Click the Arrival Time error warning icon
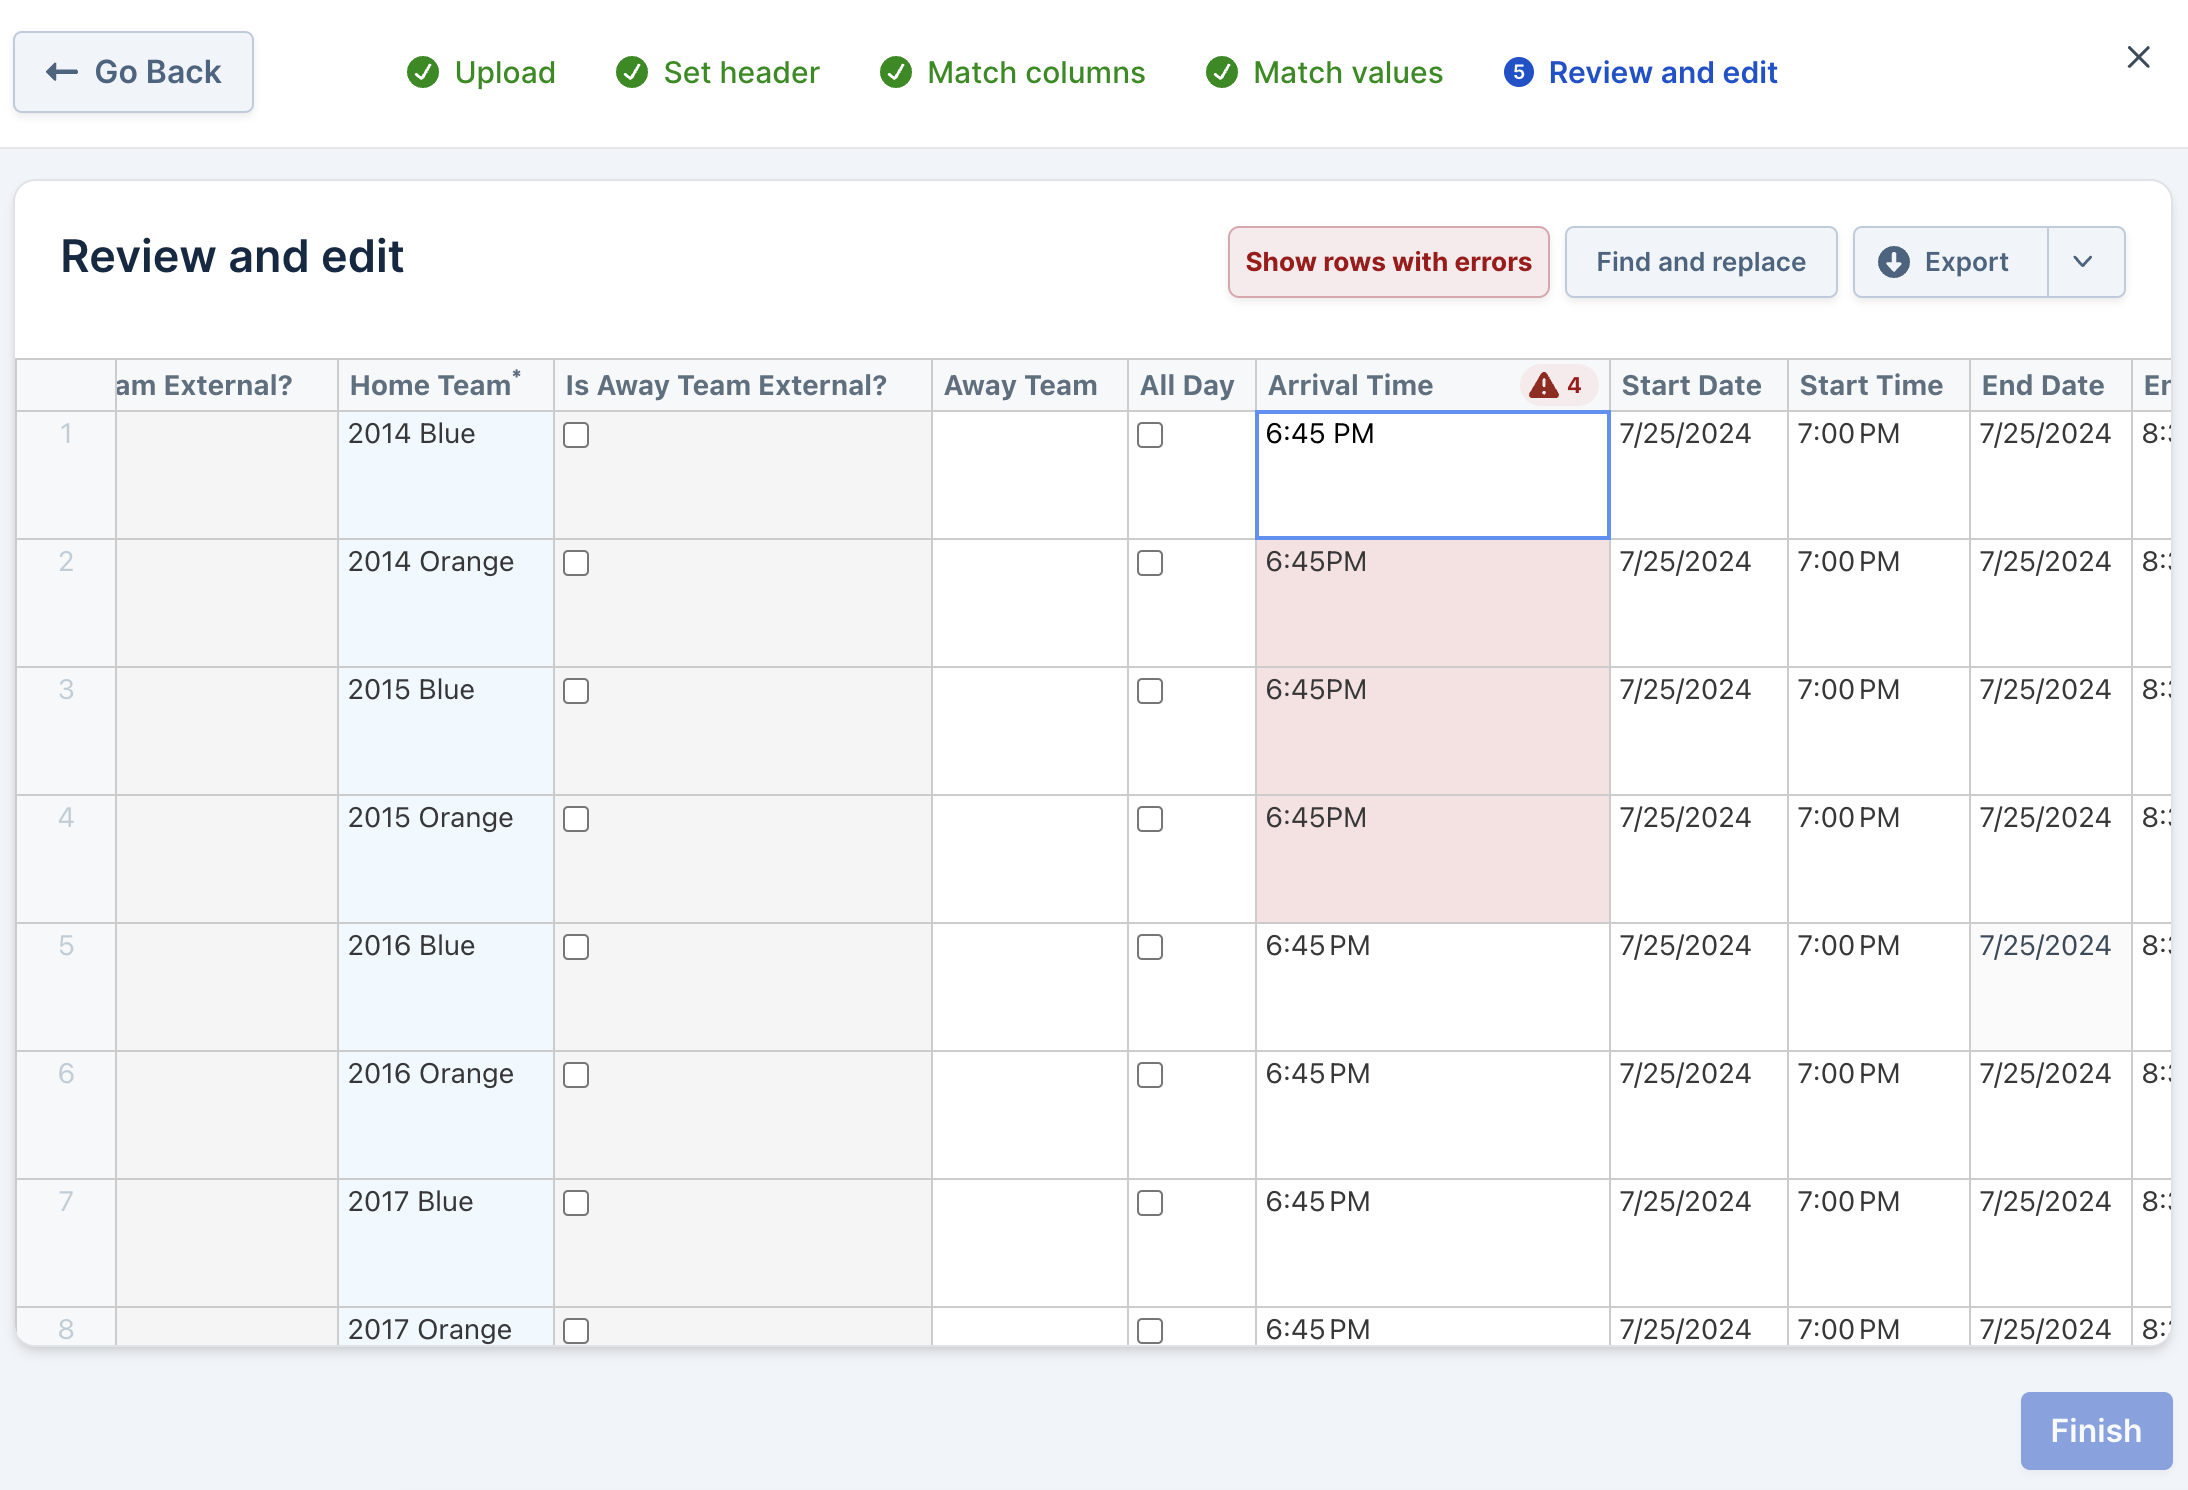The width and height of the screenshot is (2188, 1490). (1544, 385)
